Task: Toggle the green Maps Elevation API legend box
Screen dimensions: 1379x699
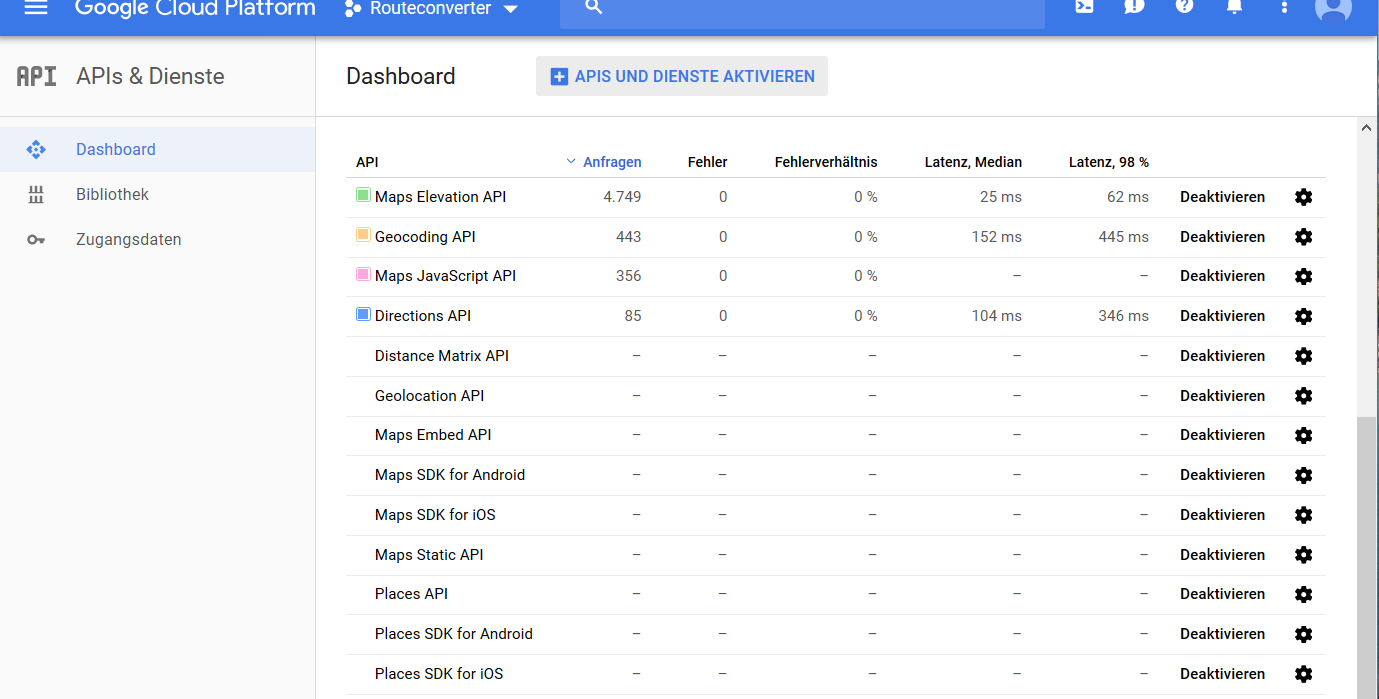Action: [363, 196]
